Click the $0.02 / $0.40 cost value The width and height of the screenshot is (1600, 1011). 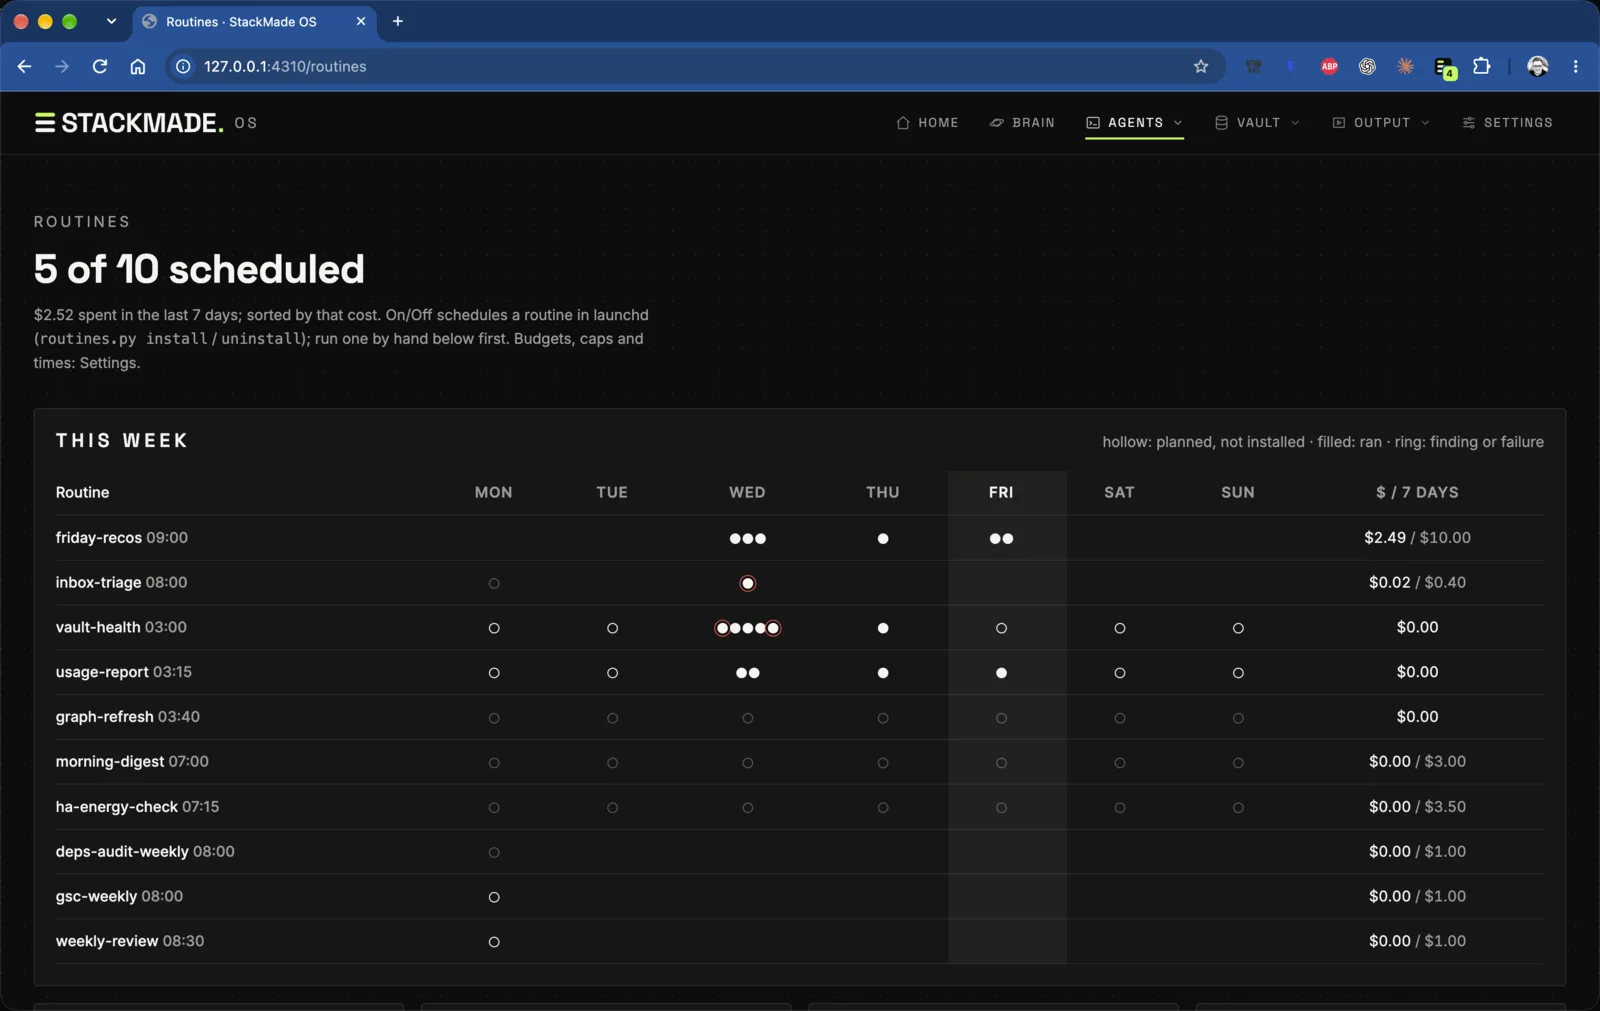(x=1417, y=582)
